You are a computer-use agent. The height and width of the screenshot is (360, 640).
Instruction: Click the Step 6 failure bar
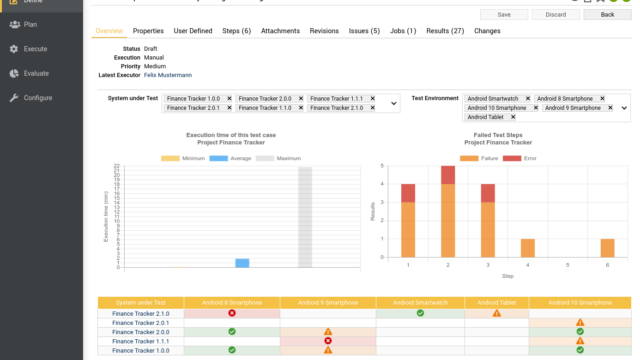click(x=607, y=248)
